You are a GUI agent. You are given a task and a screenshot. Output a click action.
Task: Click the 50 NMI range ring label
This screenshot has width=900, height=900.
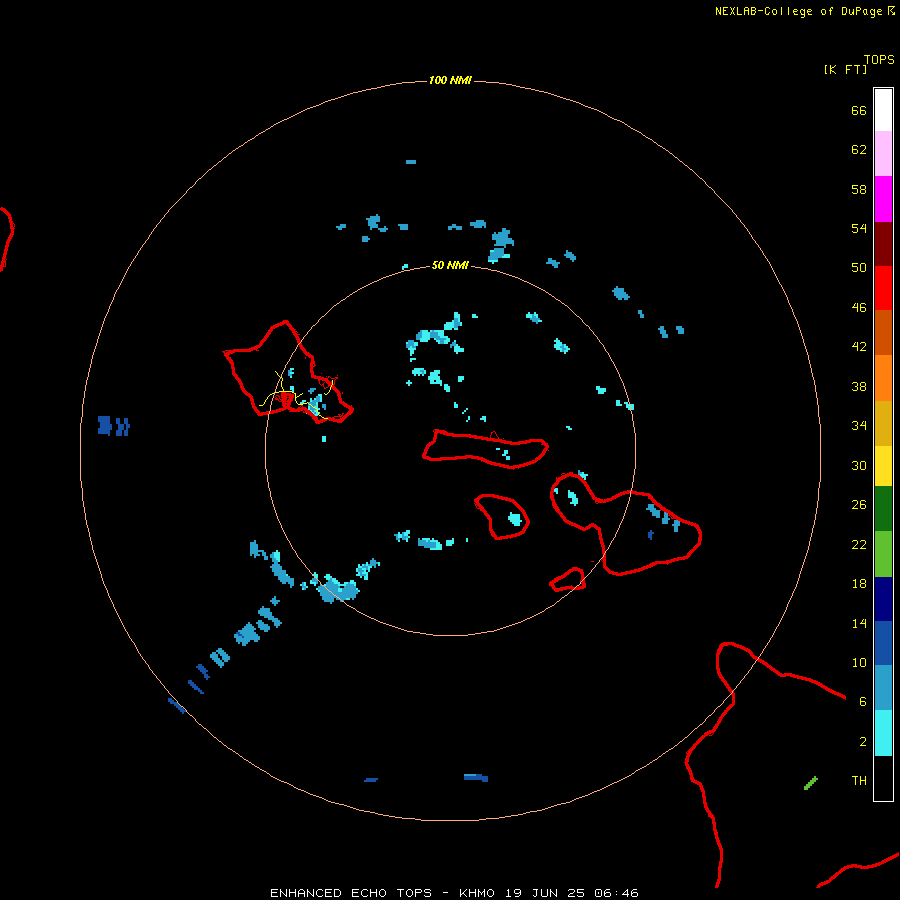[450, 265]
